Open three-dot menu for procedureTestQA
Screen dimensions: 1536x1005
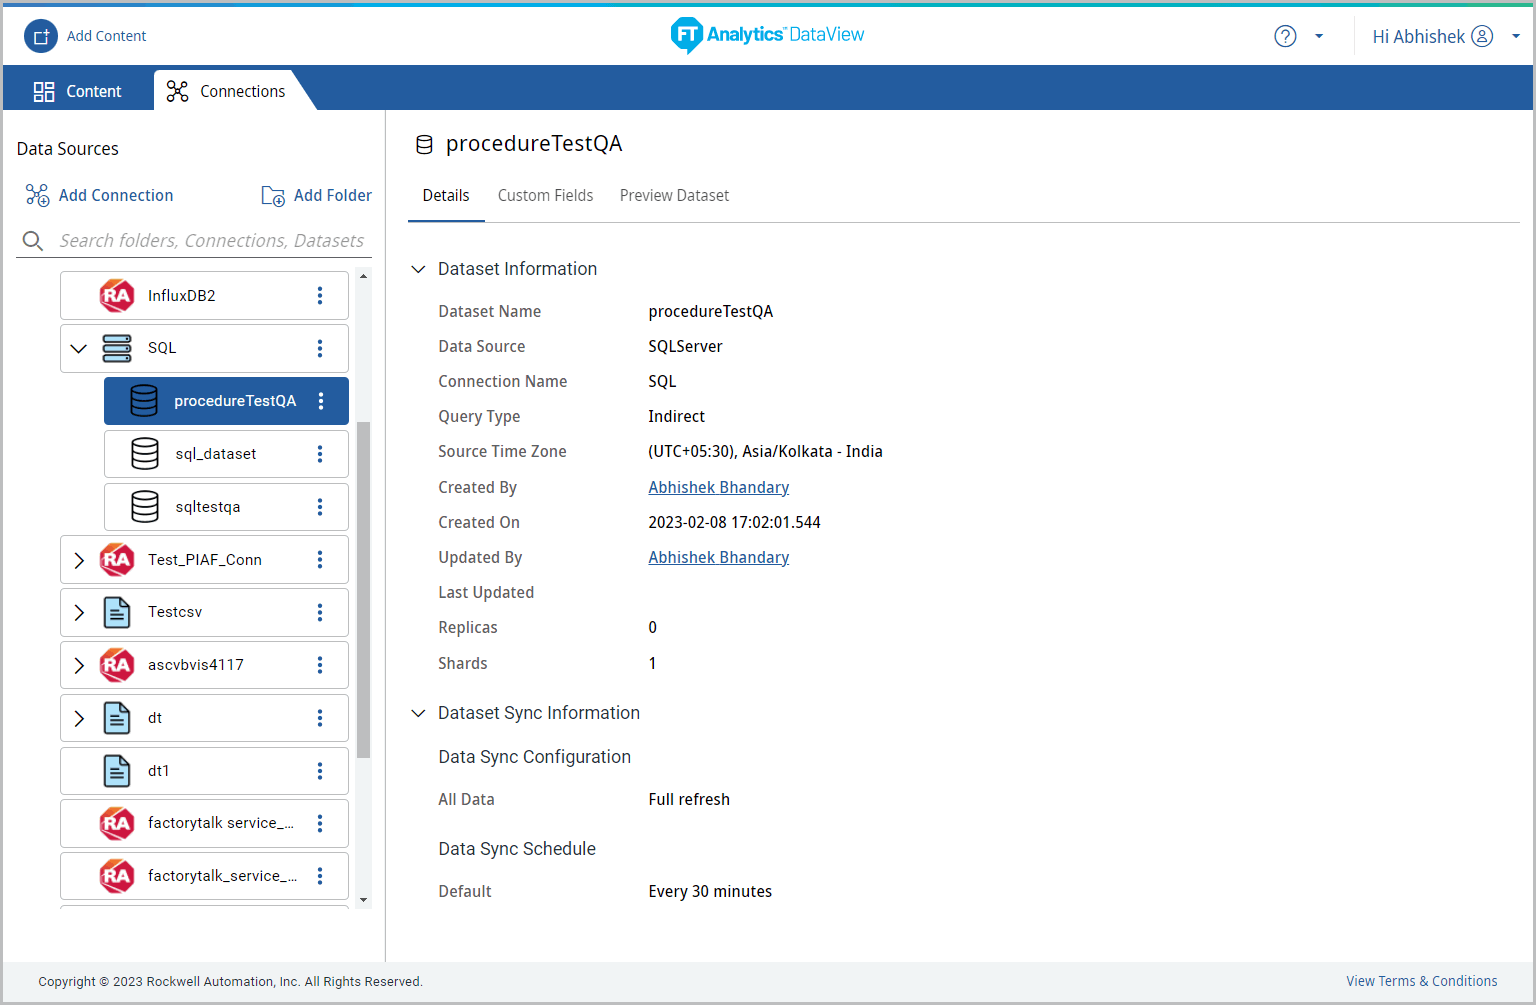321,401
